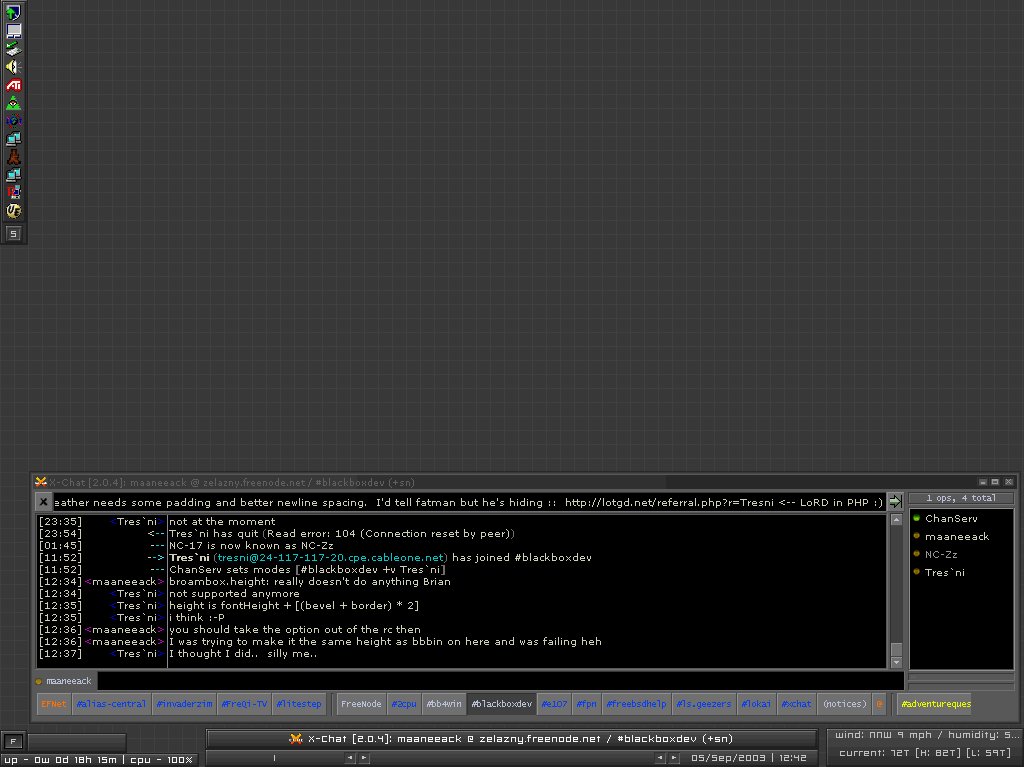Switch to the #e107 tab
Image resolution: width=1024 pixels, height=767 pixels.
pyautogui.click(x=554, y=704)
